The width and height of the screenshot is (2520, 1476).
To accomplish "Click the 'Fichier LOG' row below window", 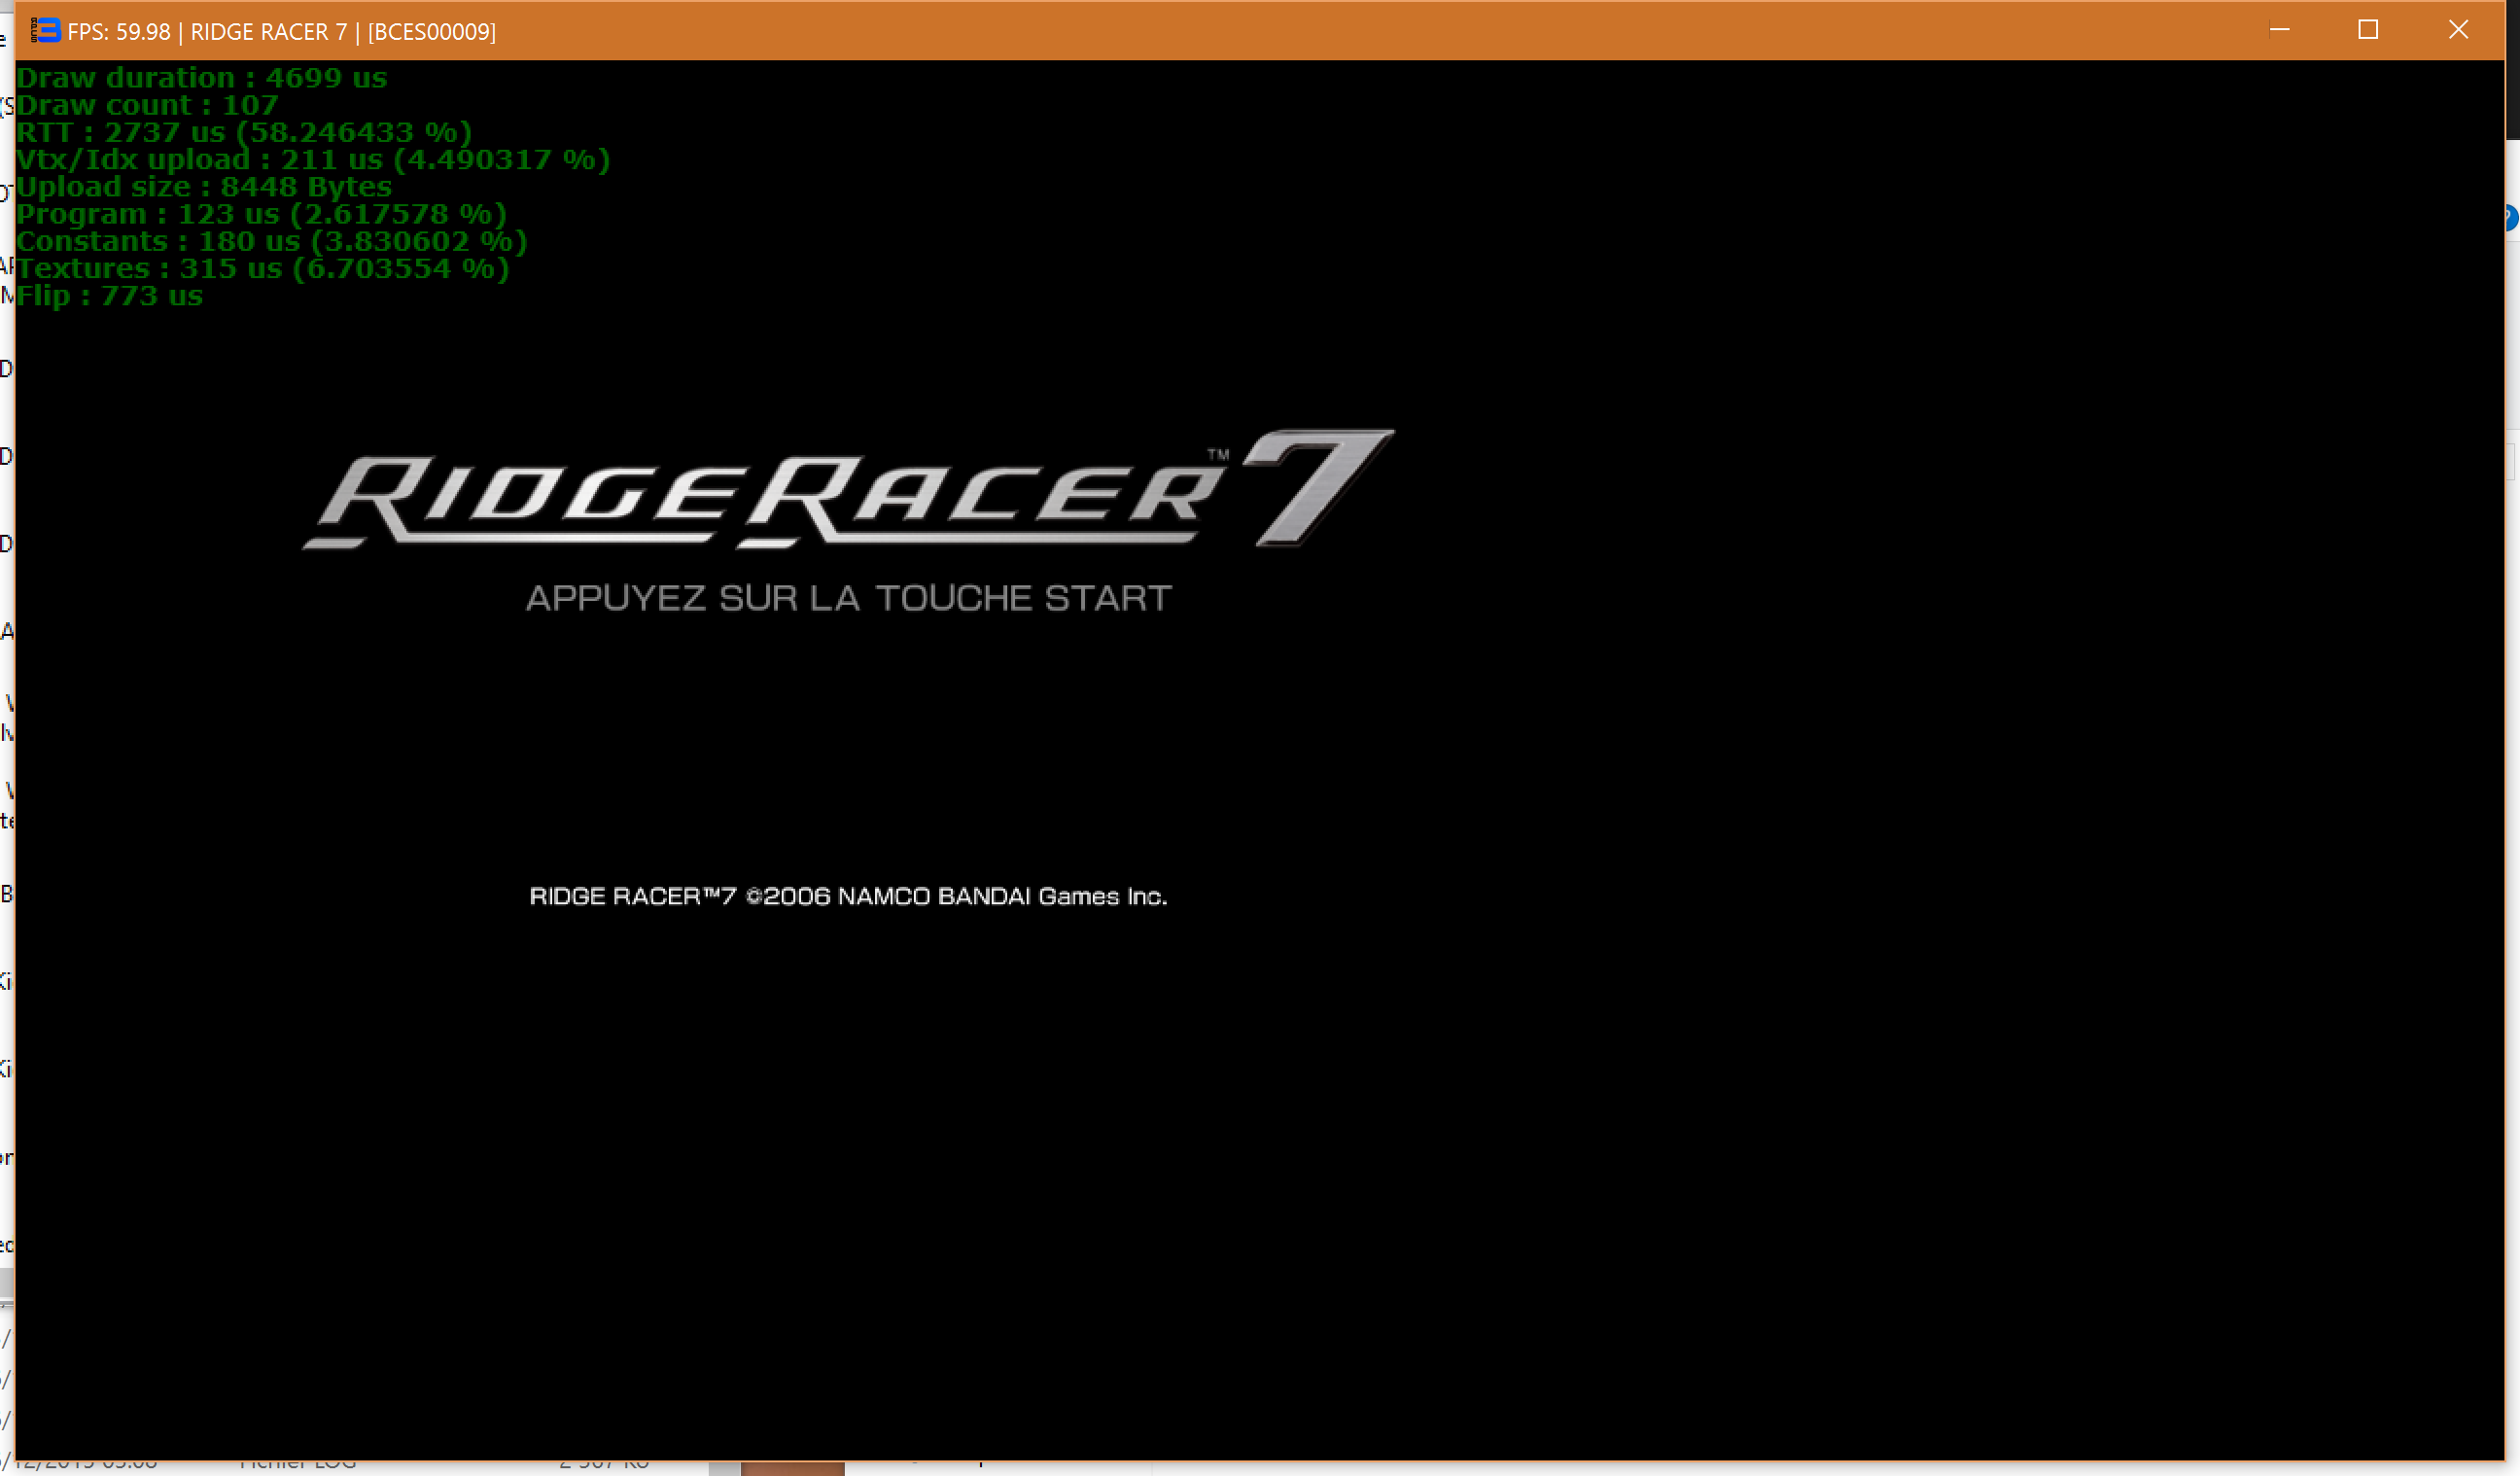I will pos(298,1467).
